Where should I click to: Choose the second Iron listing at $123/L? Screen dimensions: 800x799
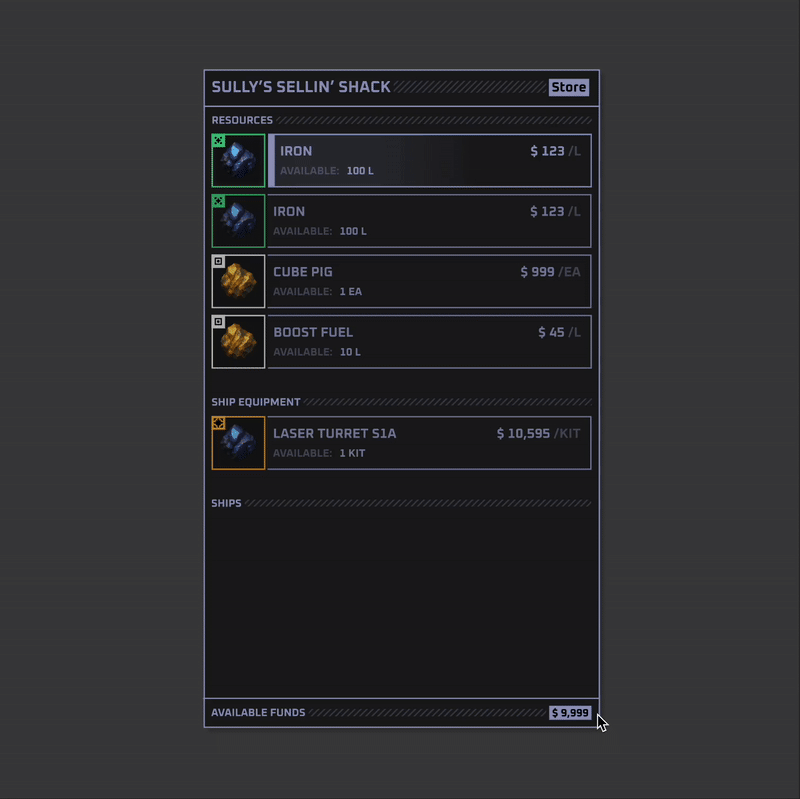point(430,221)
